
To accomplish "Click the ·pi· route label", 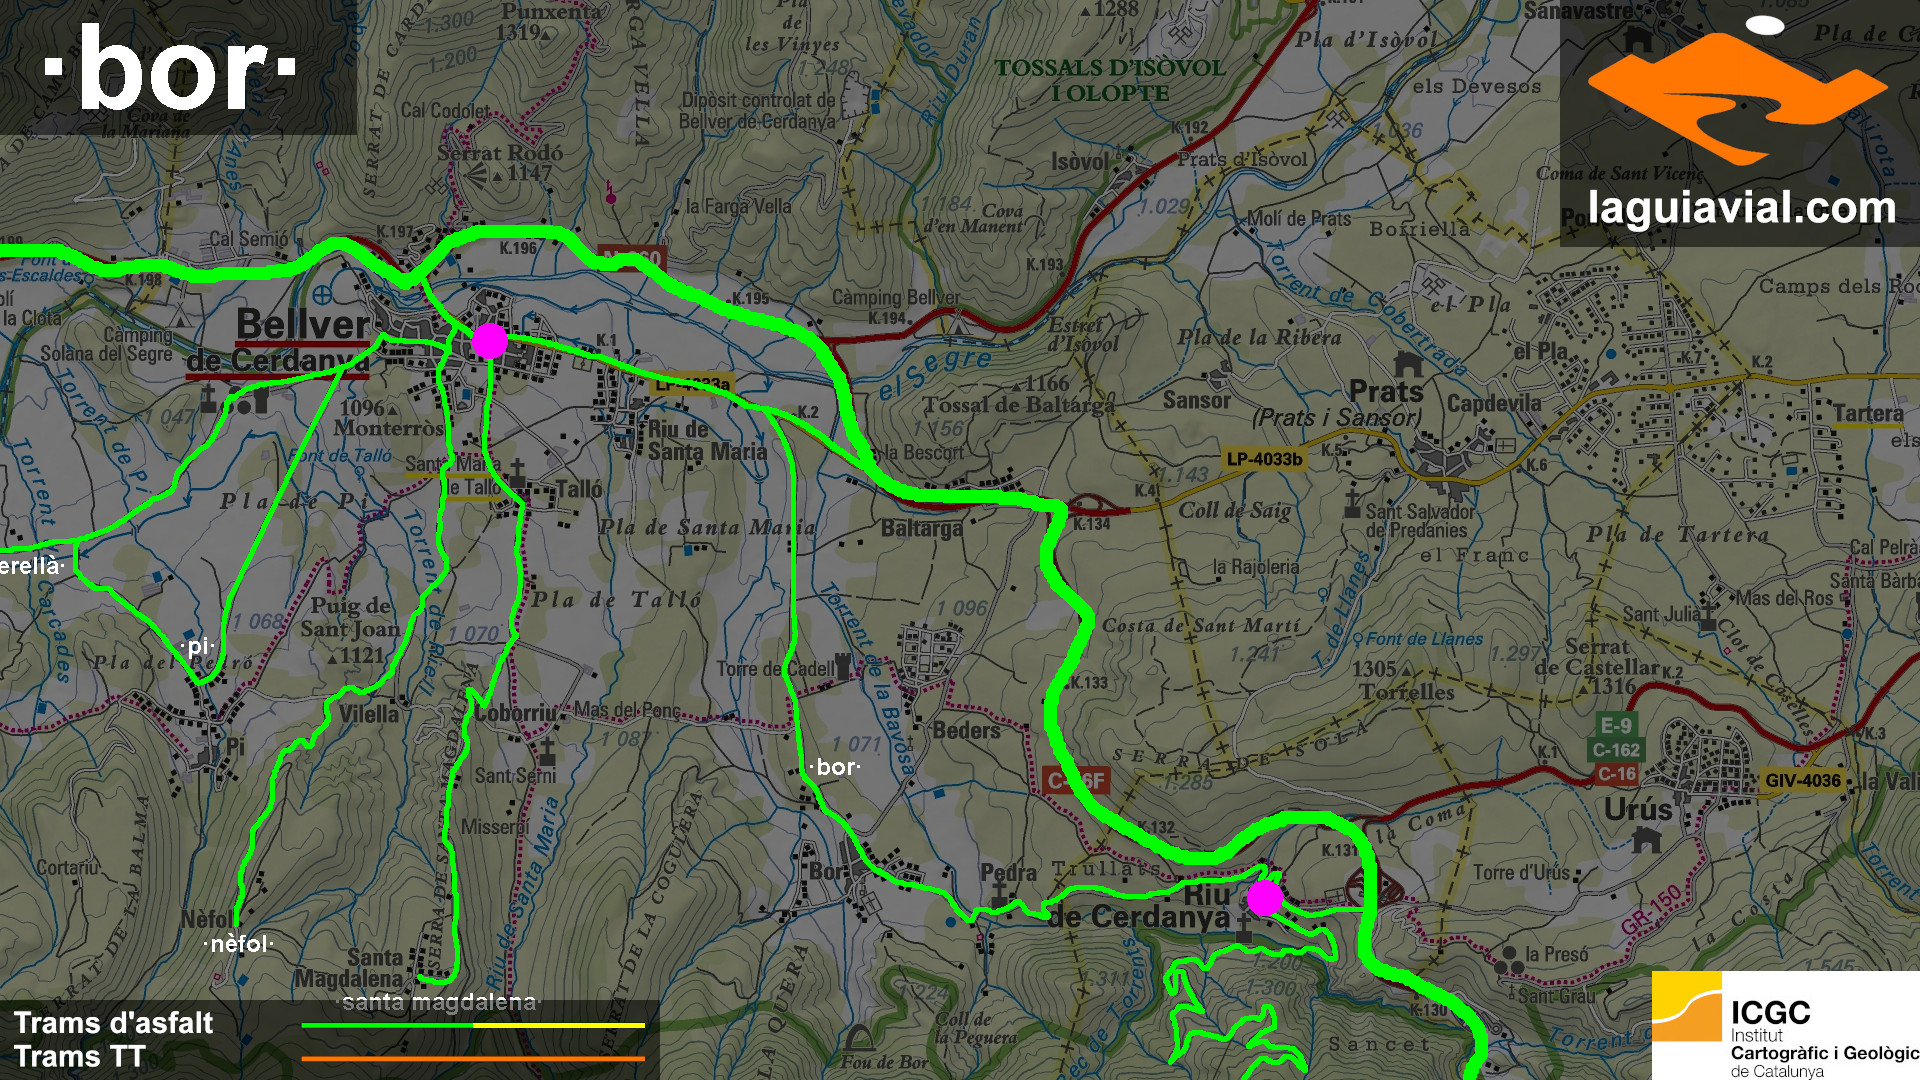I will (x=198, y=647).
